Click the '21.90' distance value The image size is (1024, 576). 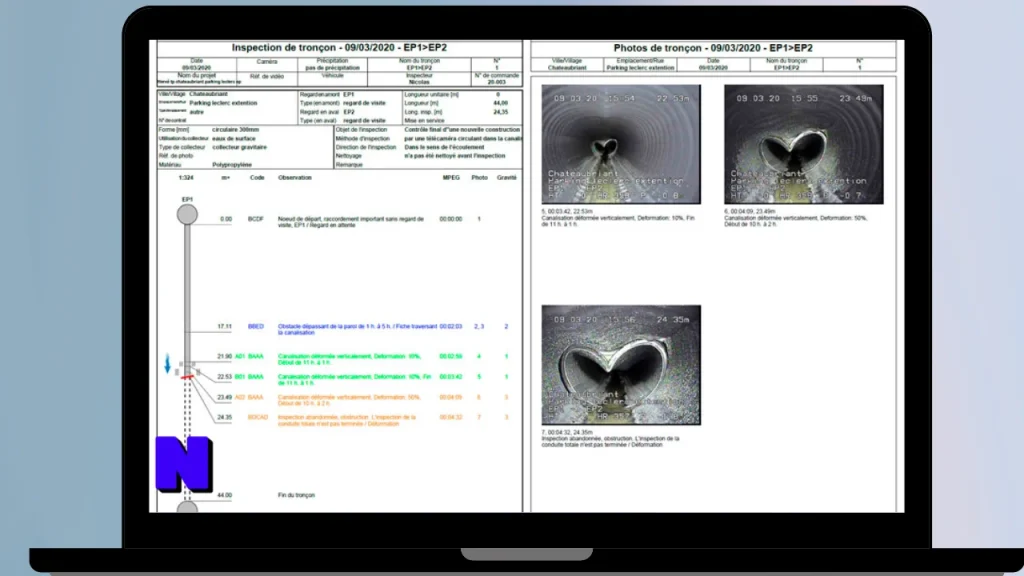point(225,357)
